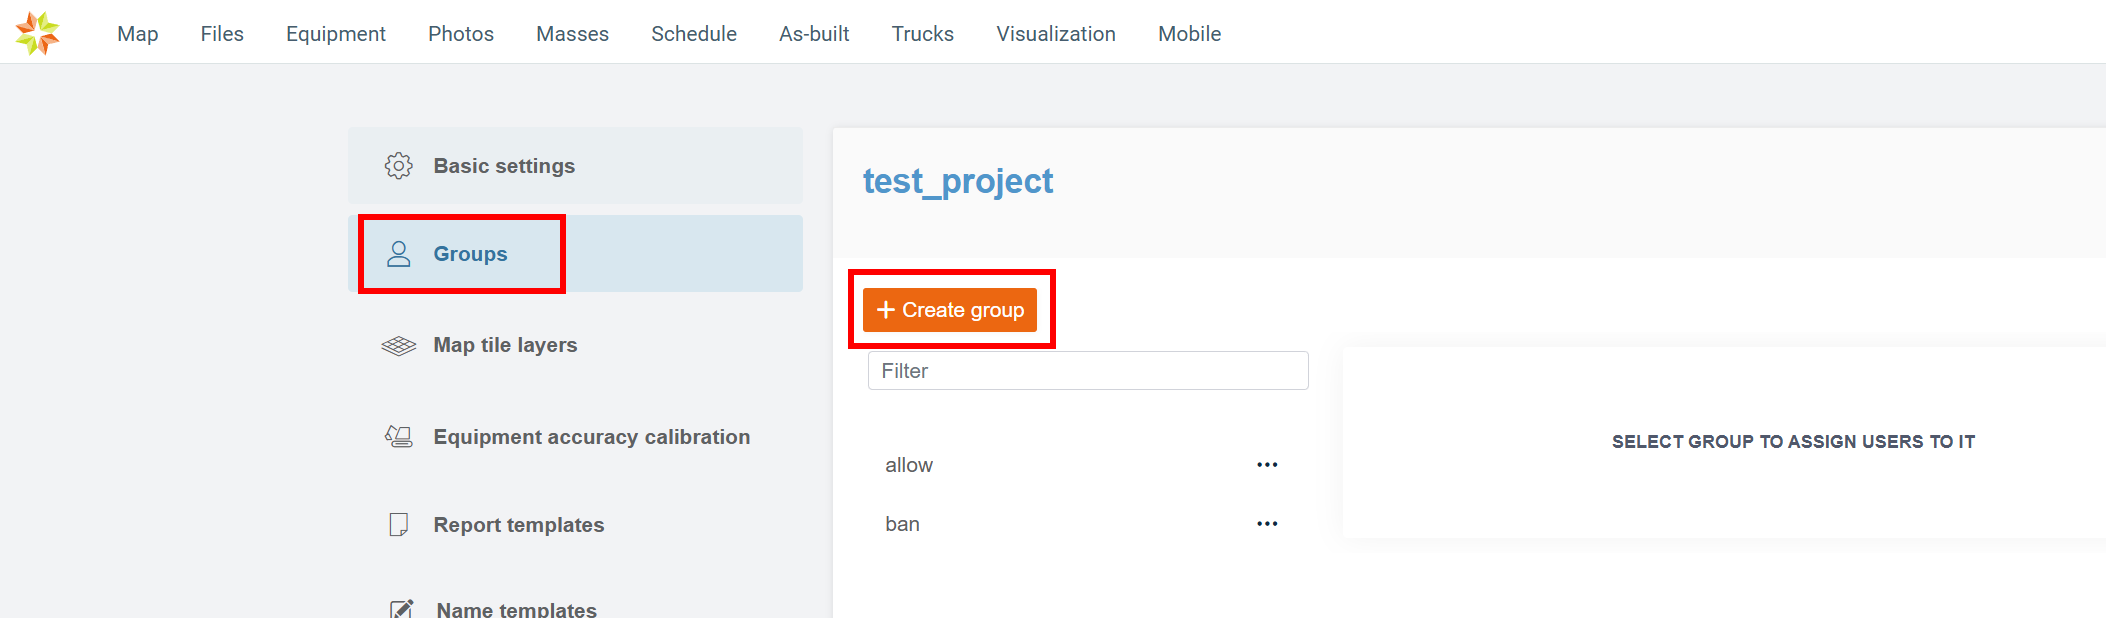Open the Map menu
The width and height of the screenshot is (2106, 618).
point(138,34)
